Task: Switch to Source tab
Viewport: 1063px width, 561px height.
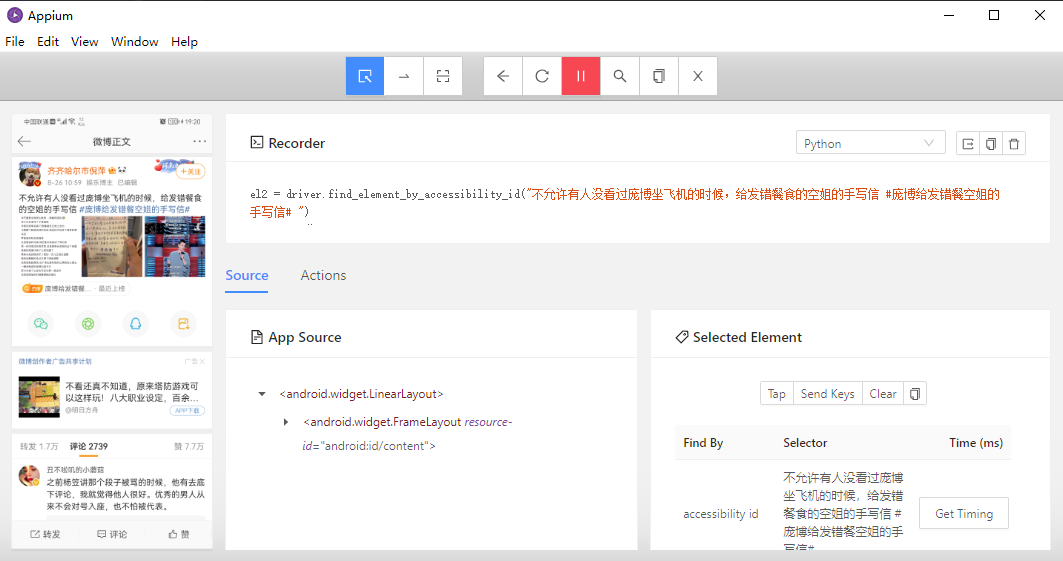Action: pos(247,275)
